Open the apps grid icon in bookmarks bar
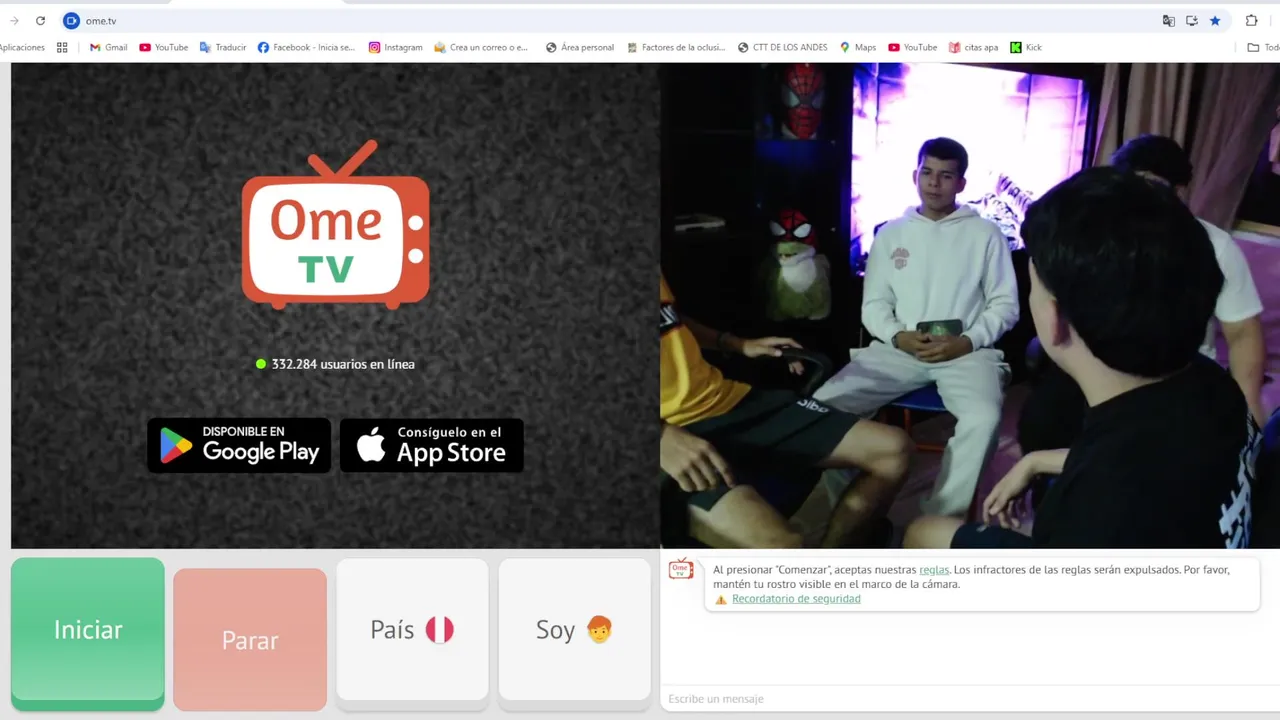Image resolution: width=1280 pixels, height=720 pixels. pos(62,47)
